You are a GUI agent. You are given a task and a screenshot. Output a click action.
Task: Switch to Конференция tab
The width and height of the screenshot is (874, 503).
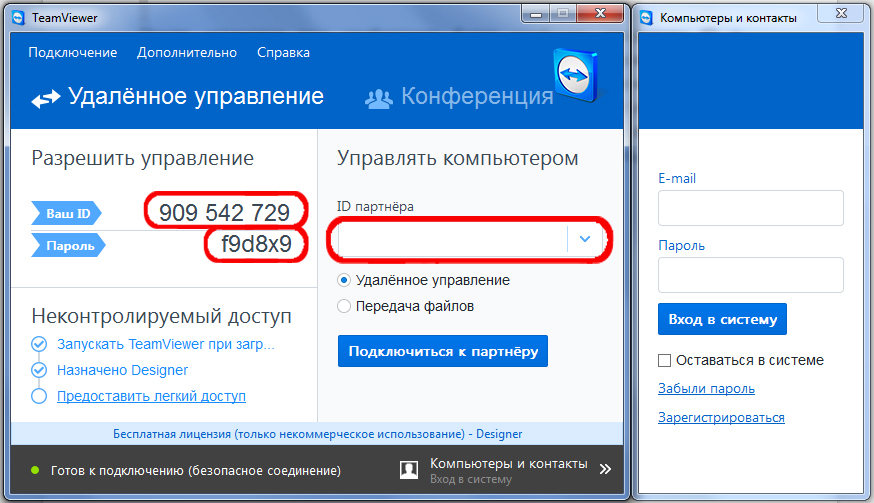point(459,97)
